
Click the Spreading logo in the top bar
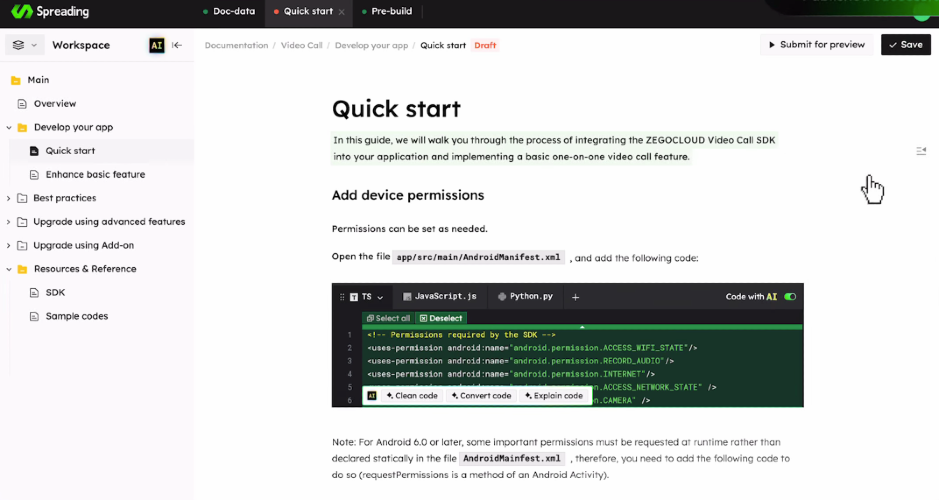[50, 11]
